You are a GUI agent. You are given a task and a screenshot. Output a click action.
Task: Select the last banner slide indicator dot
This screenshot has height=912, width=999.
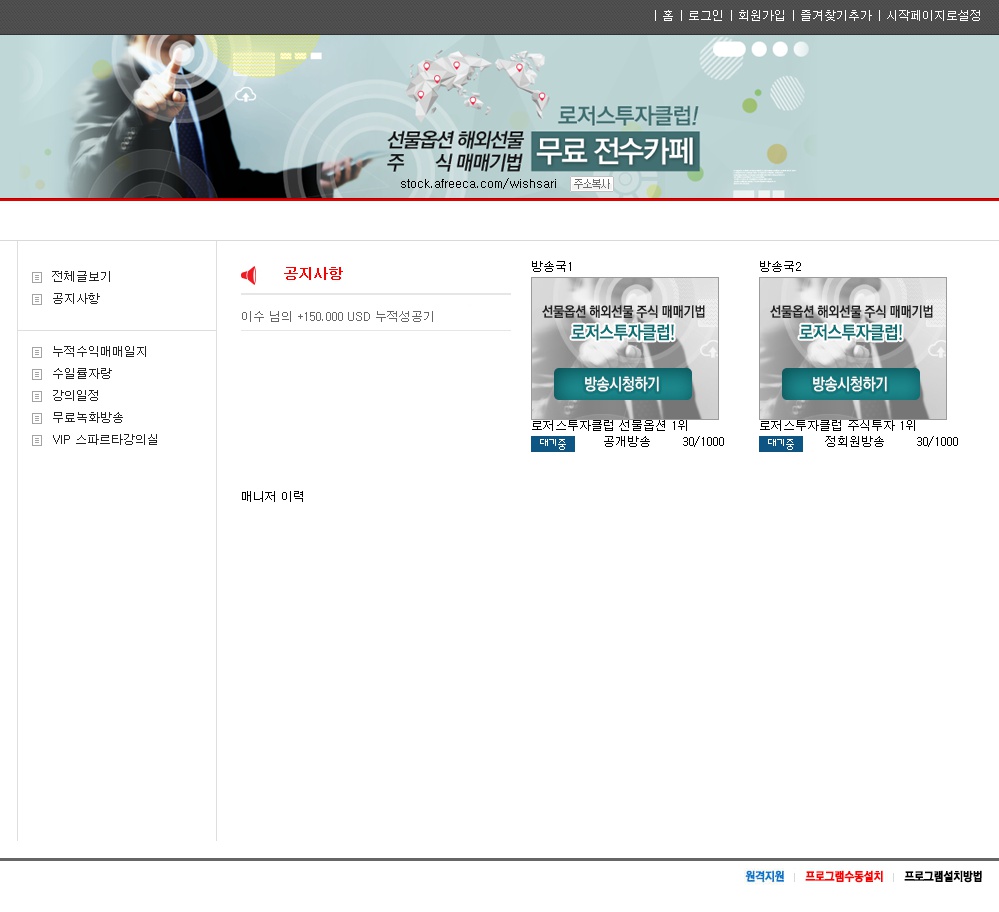click(801, 49)
